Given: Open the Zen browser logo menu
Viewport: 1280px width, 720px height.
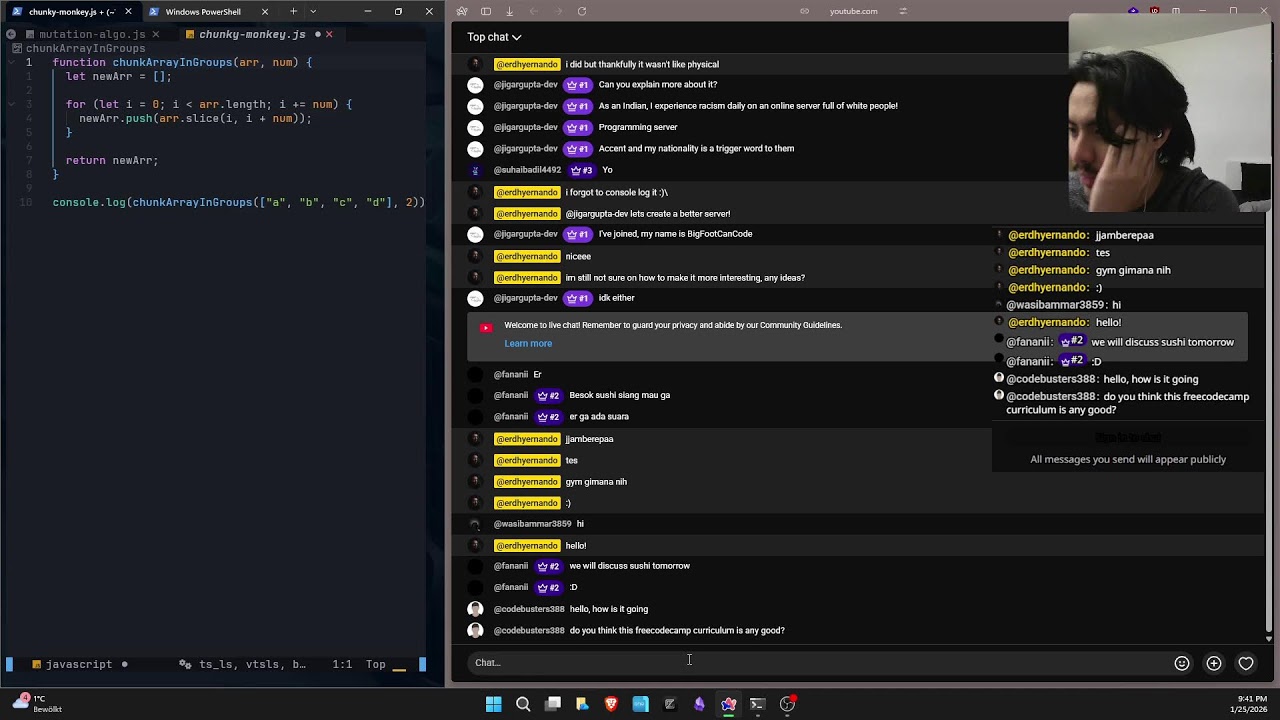Looking at the screenshot, I should (461, 11).
